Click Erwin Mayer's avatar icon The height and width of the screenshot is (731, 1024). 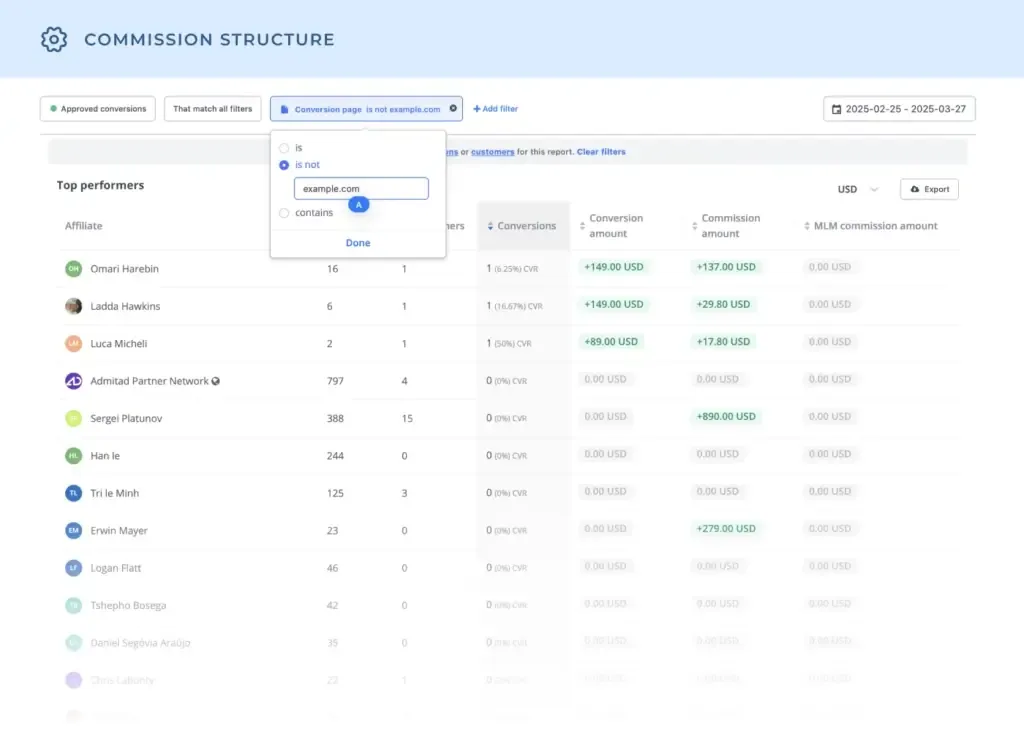(x=74, y=530)
